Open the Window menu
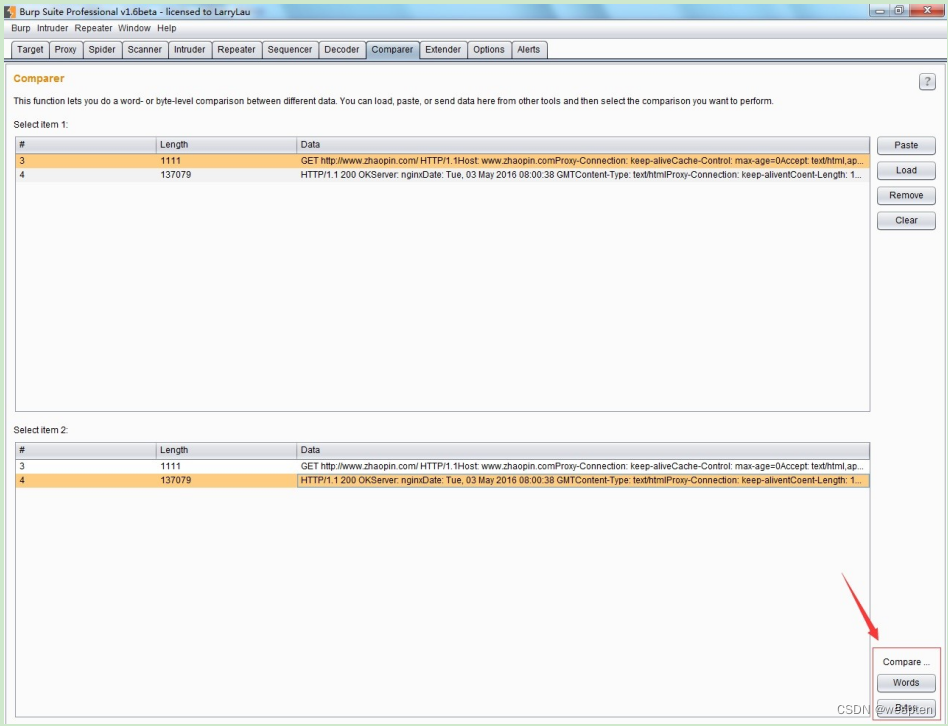Screen dimensions: 948x726 click(x=134, y=28)
